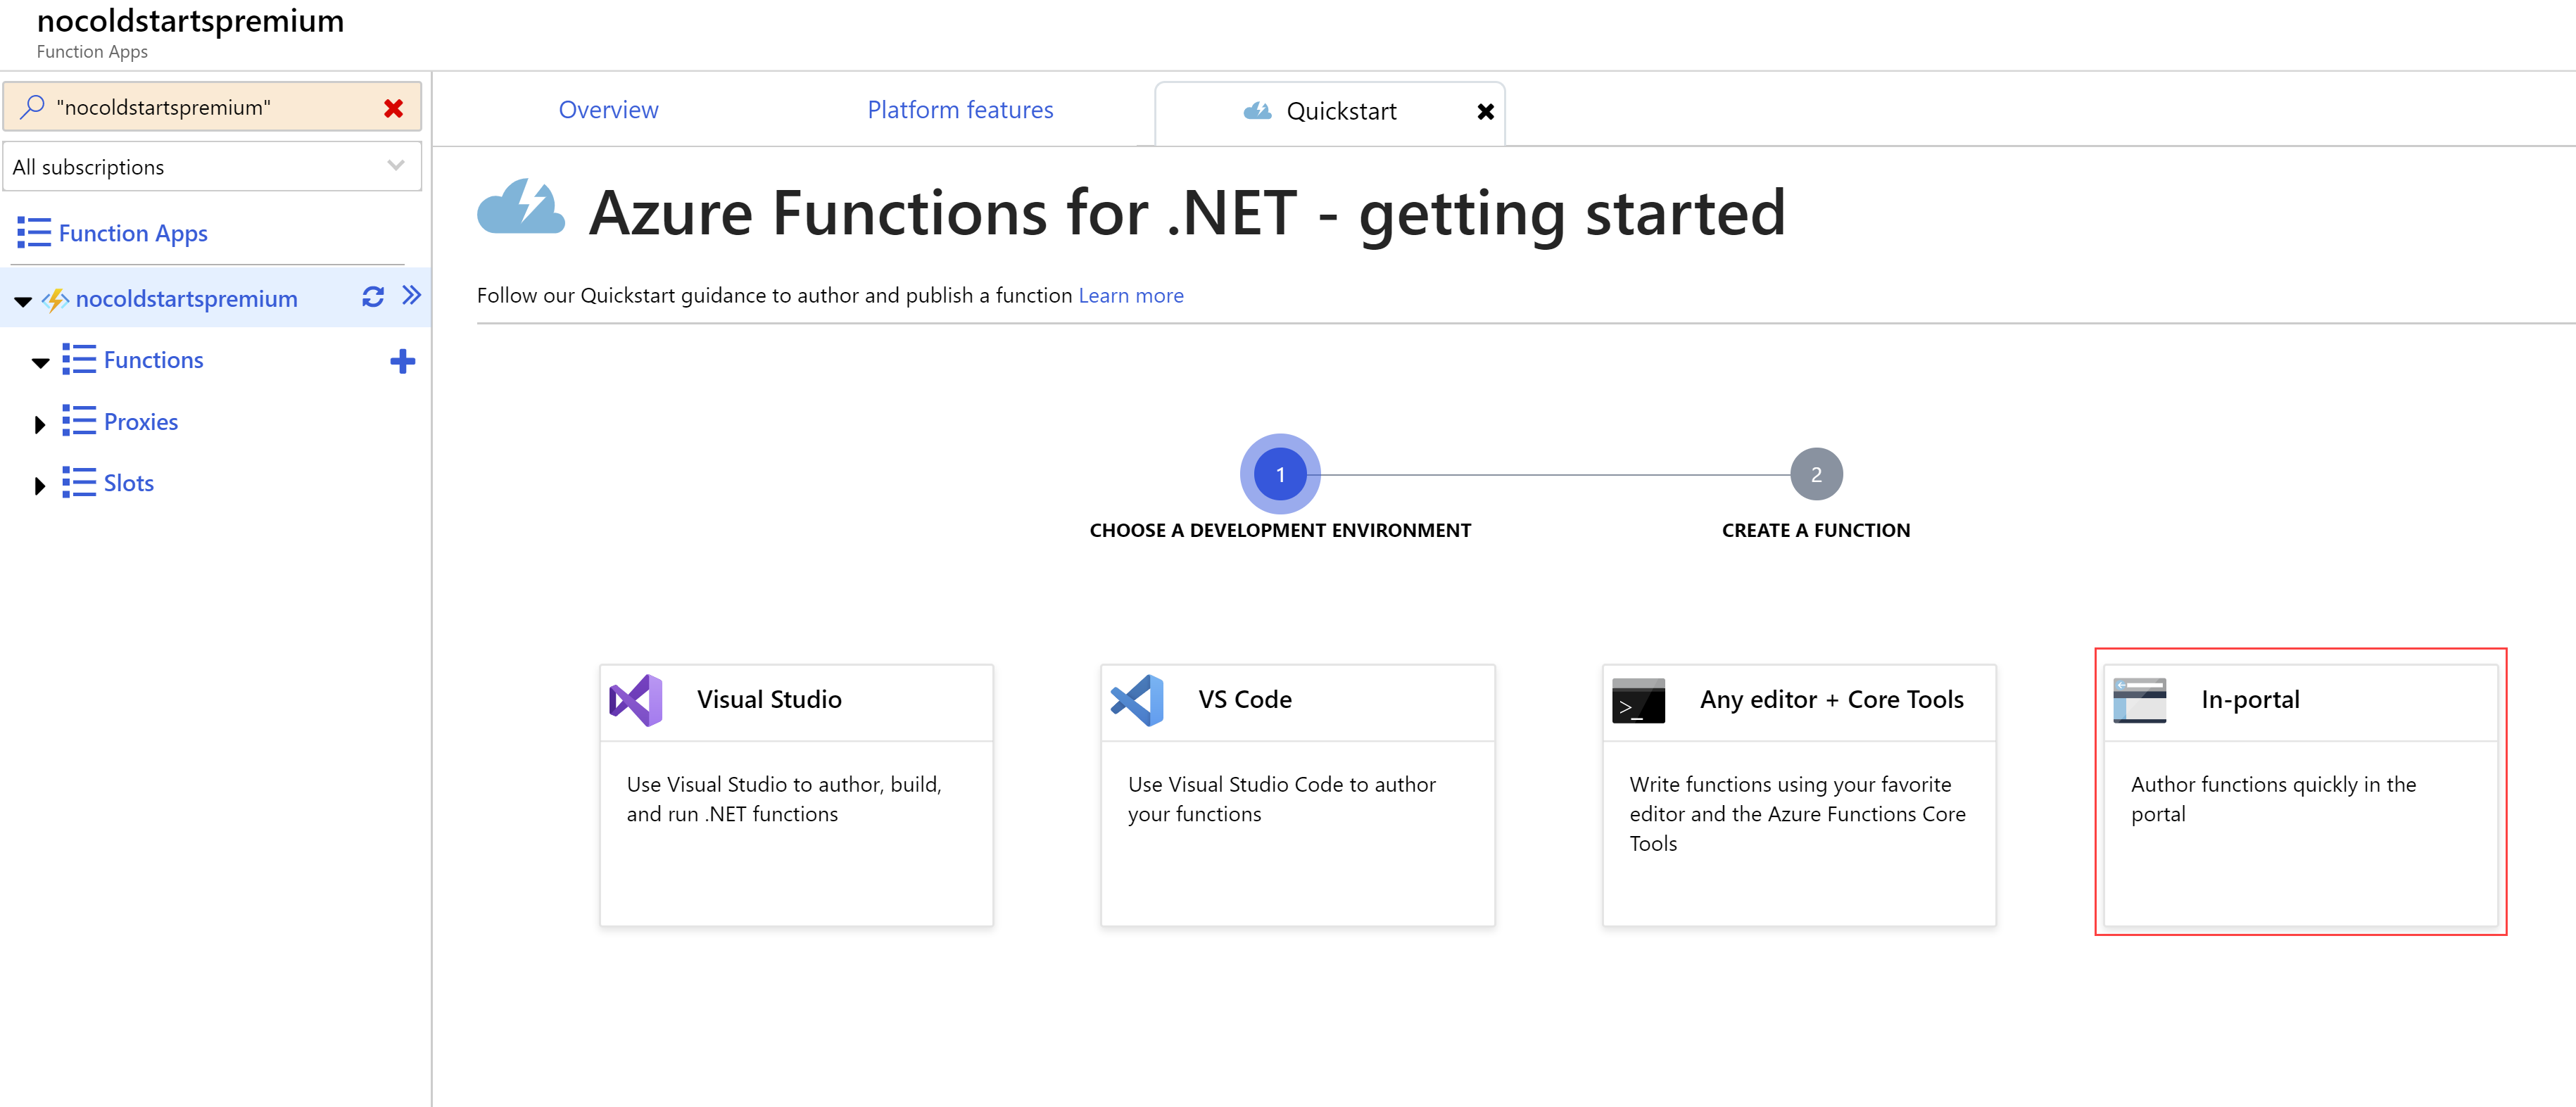Open the Function Apps link

pos(133,233)
